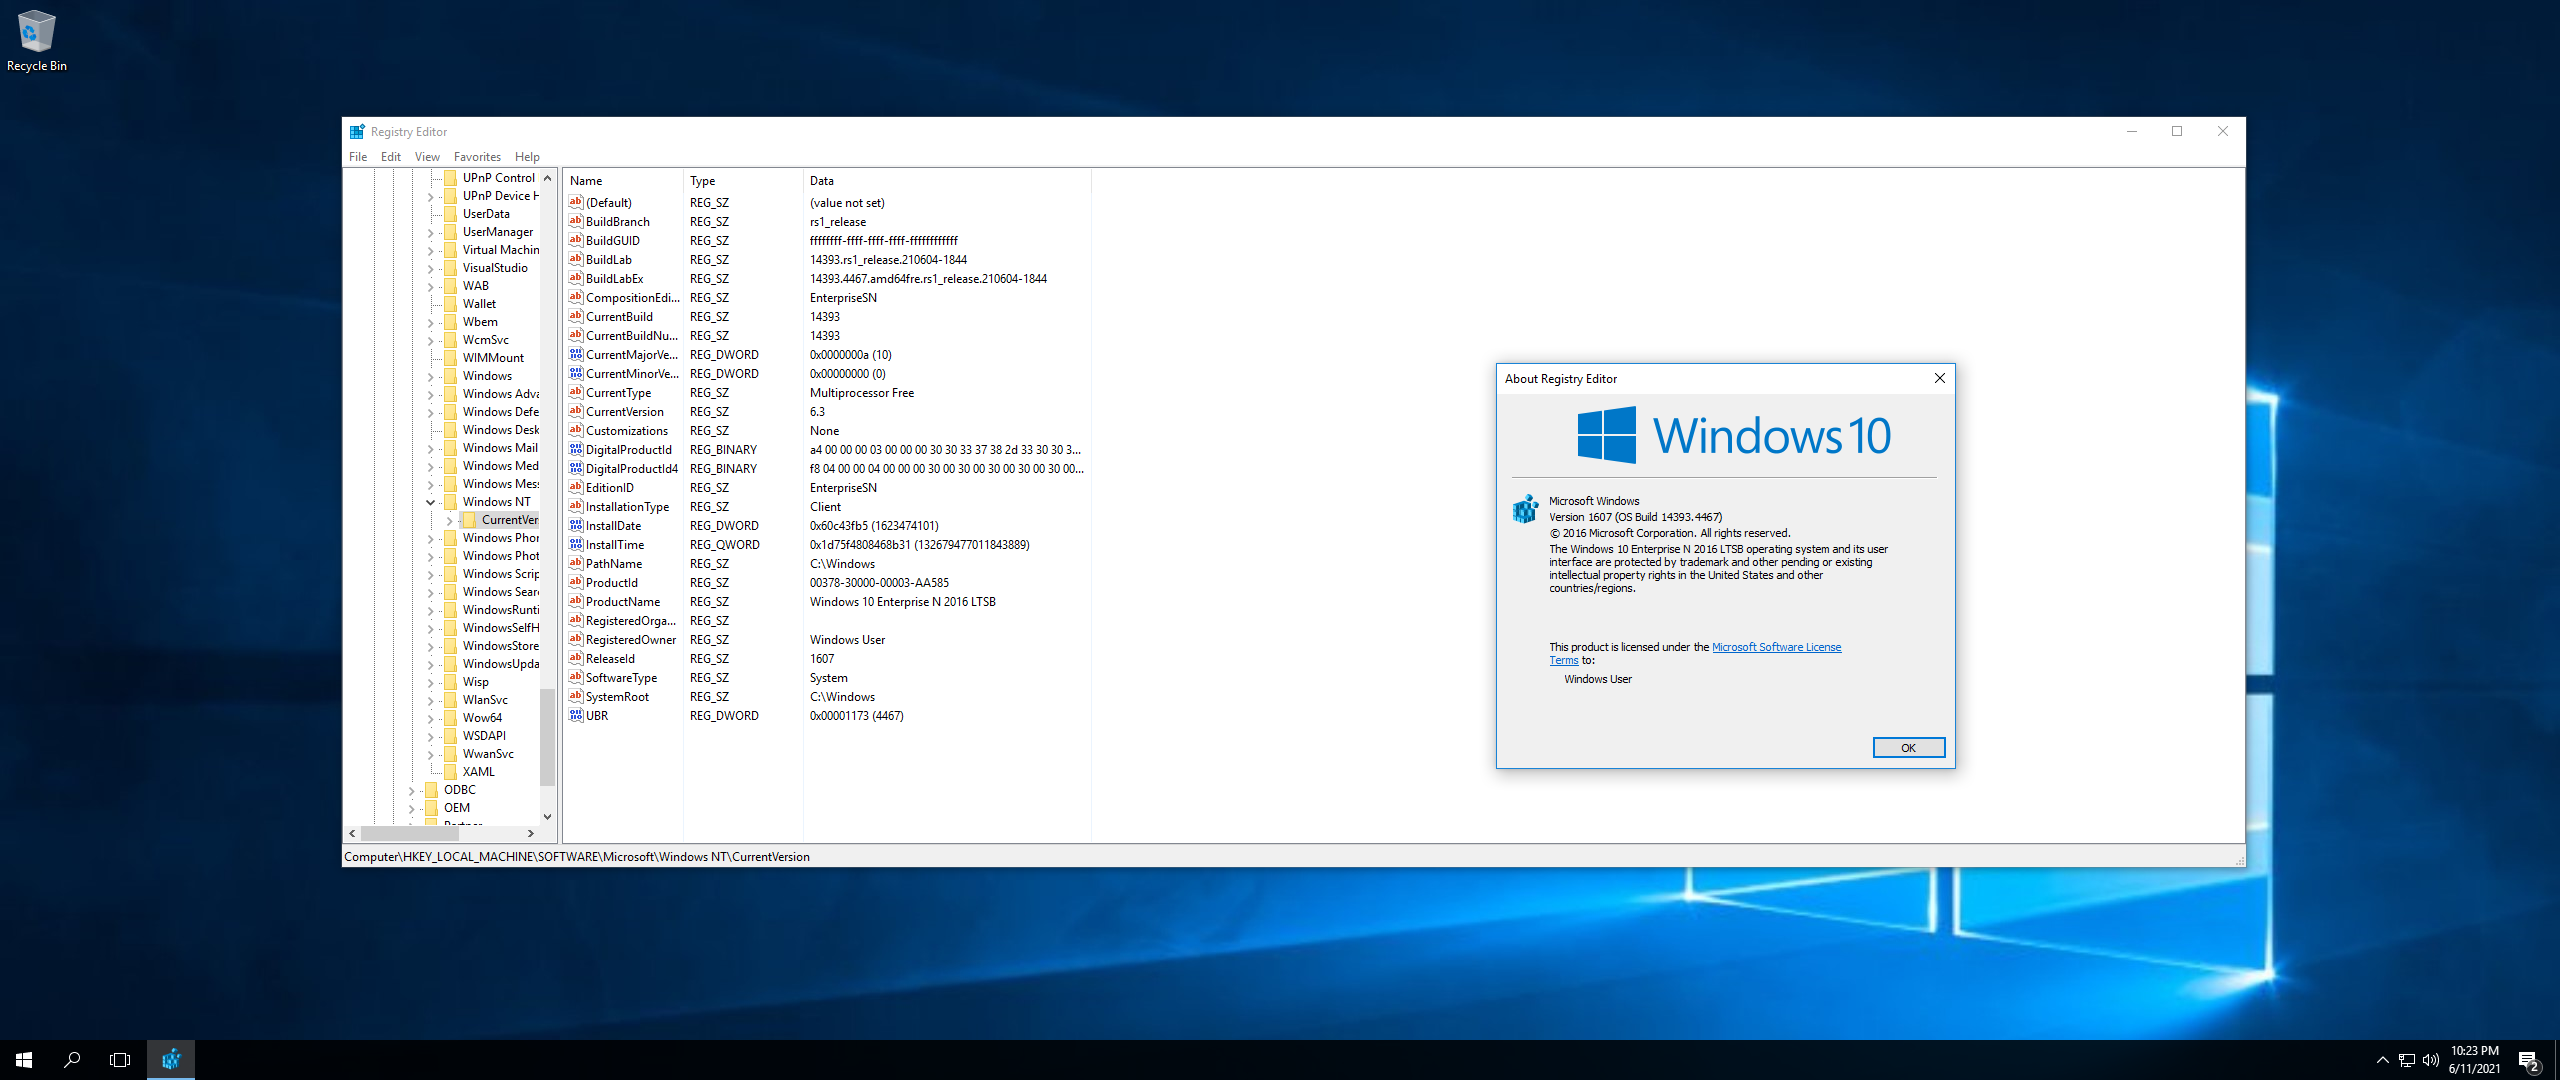This screenshot has height=1080, width=2560.
Task: Click the XAML folder icon in tree
Action: (x=450, y=771)
